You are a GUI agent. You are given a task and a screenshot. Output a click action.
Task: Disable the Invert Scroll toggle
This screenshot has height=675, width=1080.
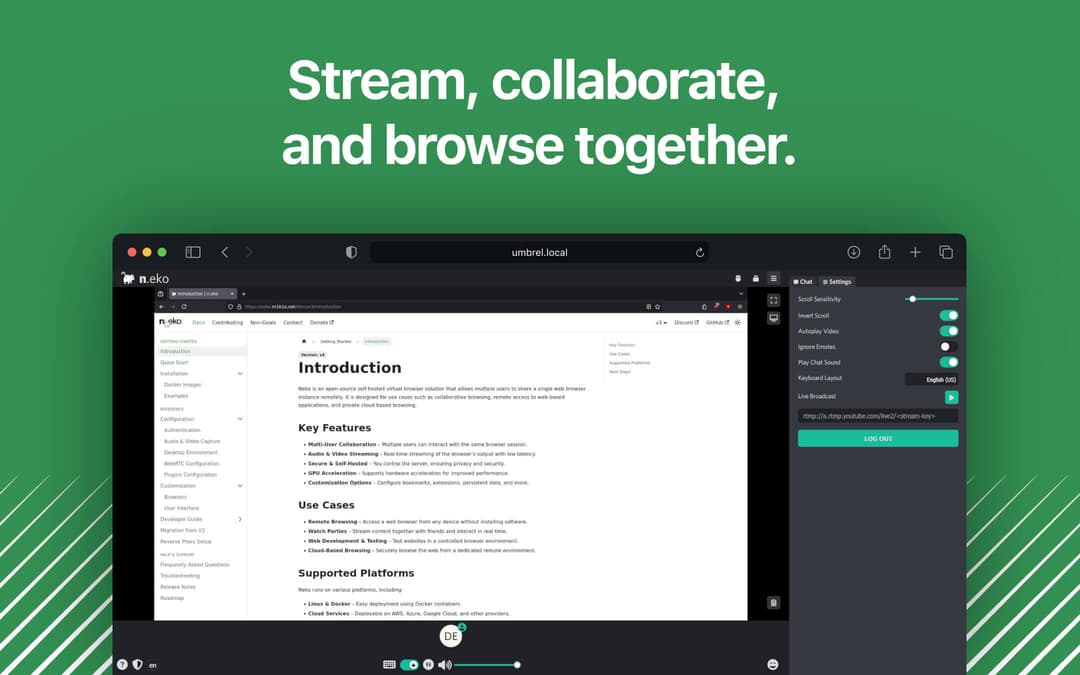[948, 315]
